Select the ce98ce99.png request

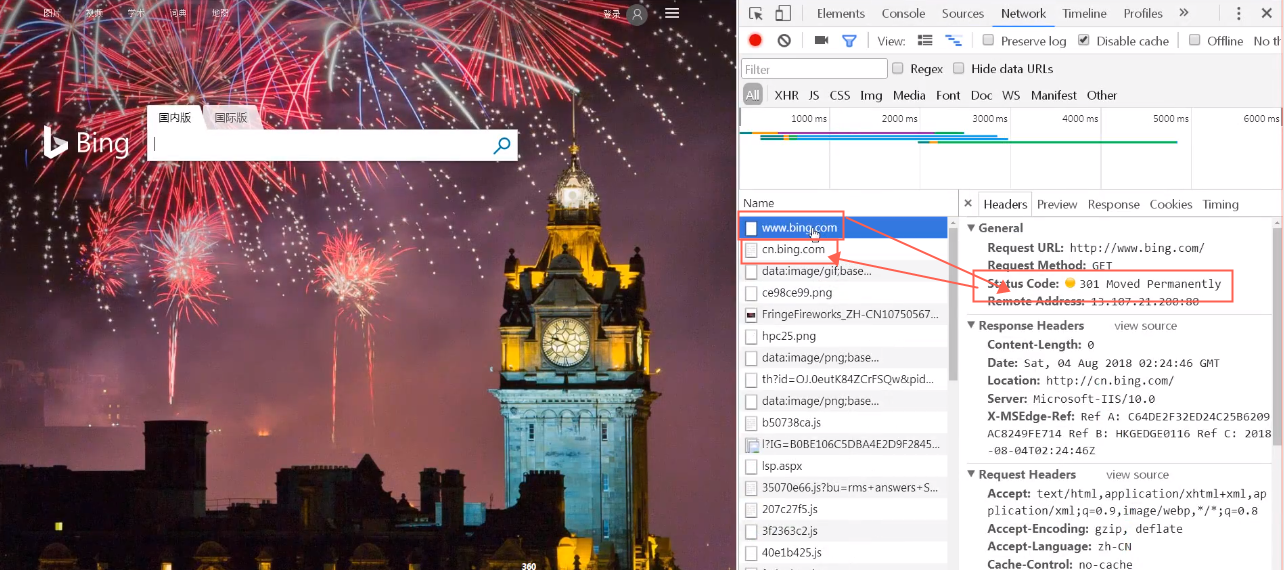pyautogui.click(x=843, y=293)
